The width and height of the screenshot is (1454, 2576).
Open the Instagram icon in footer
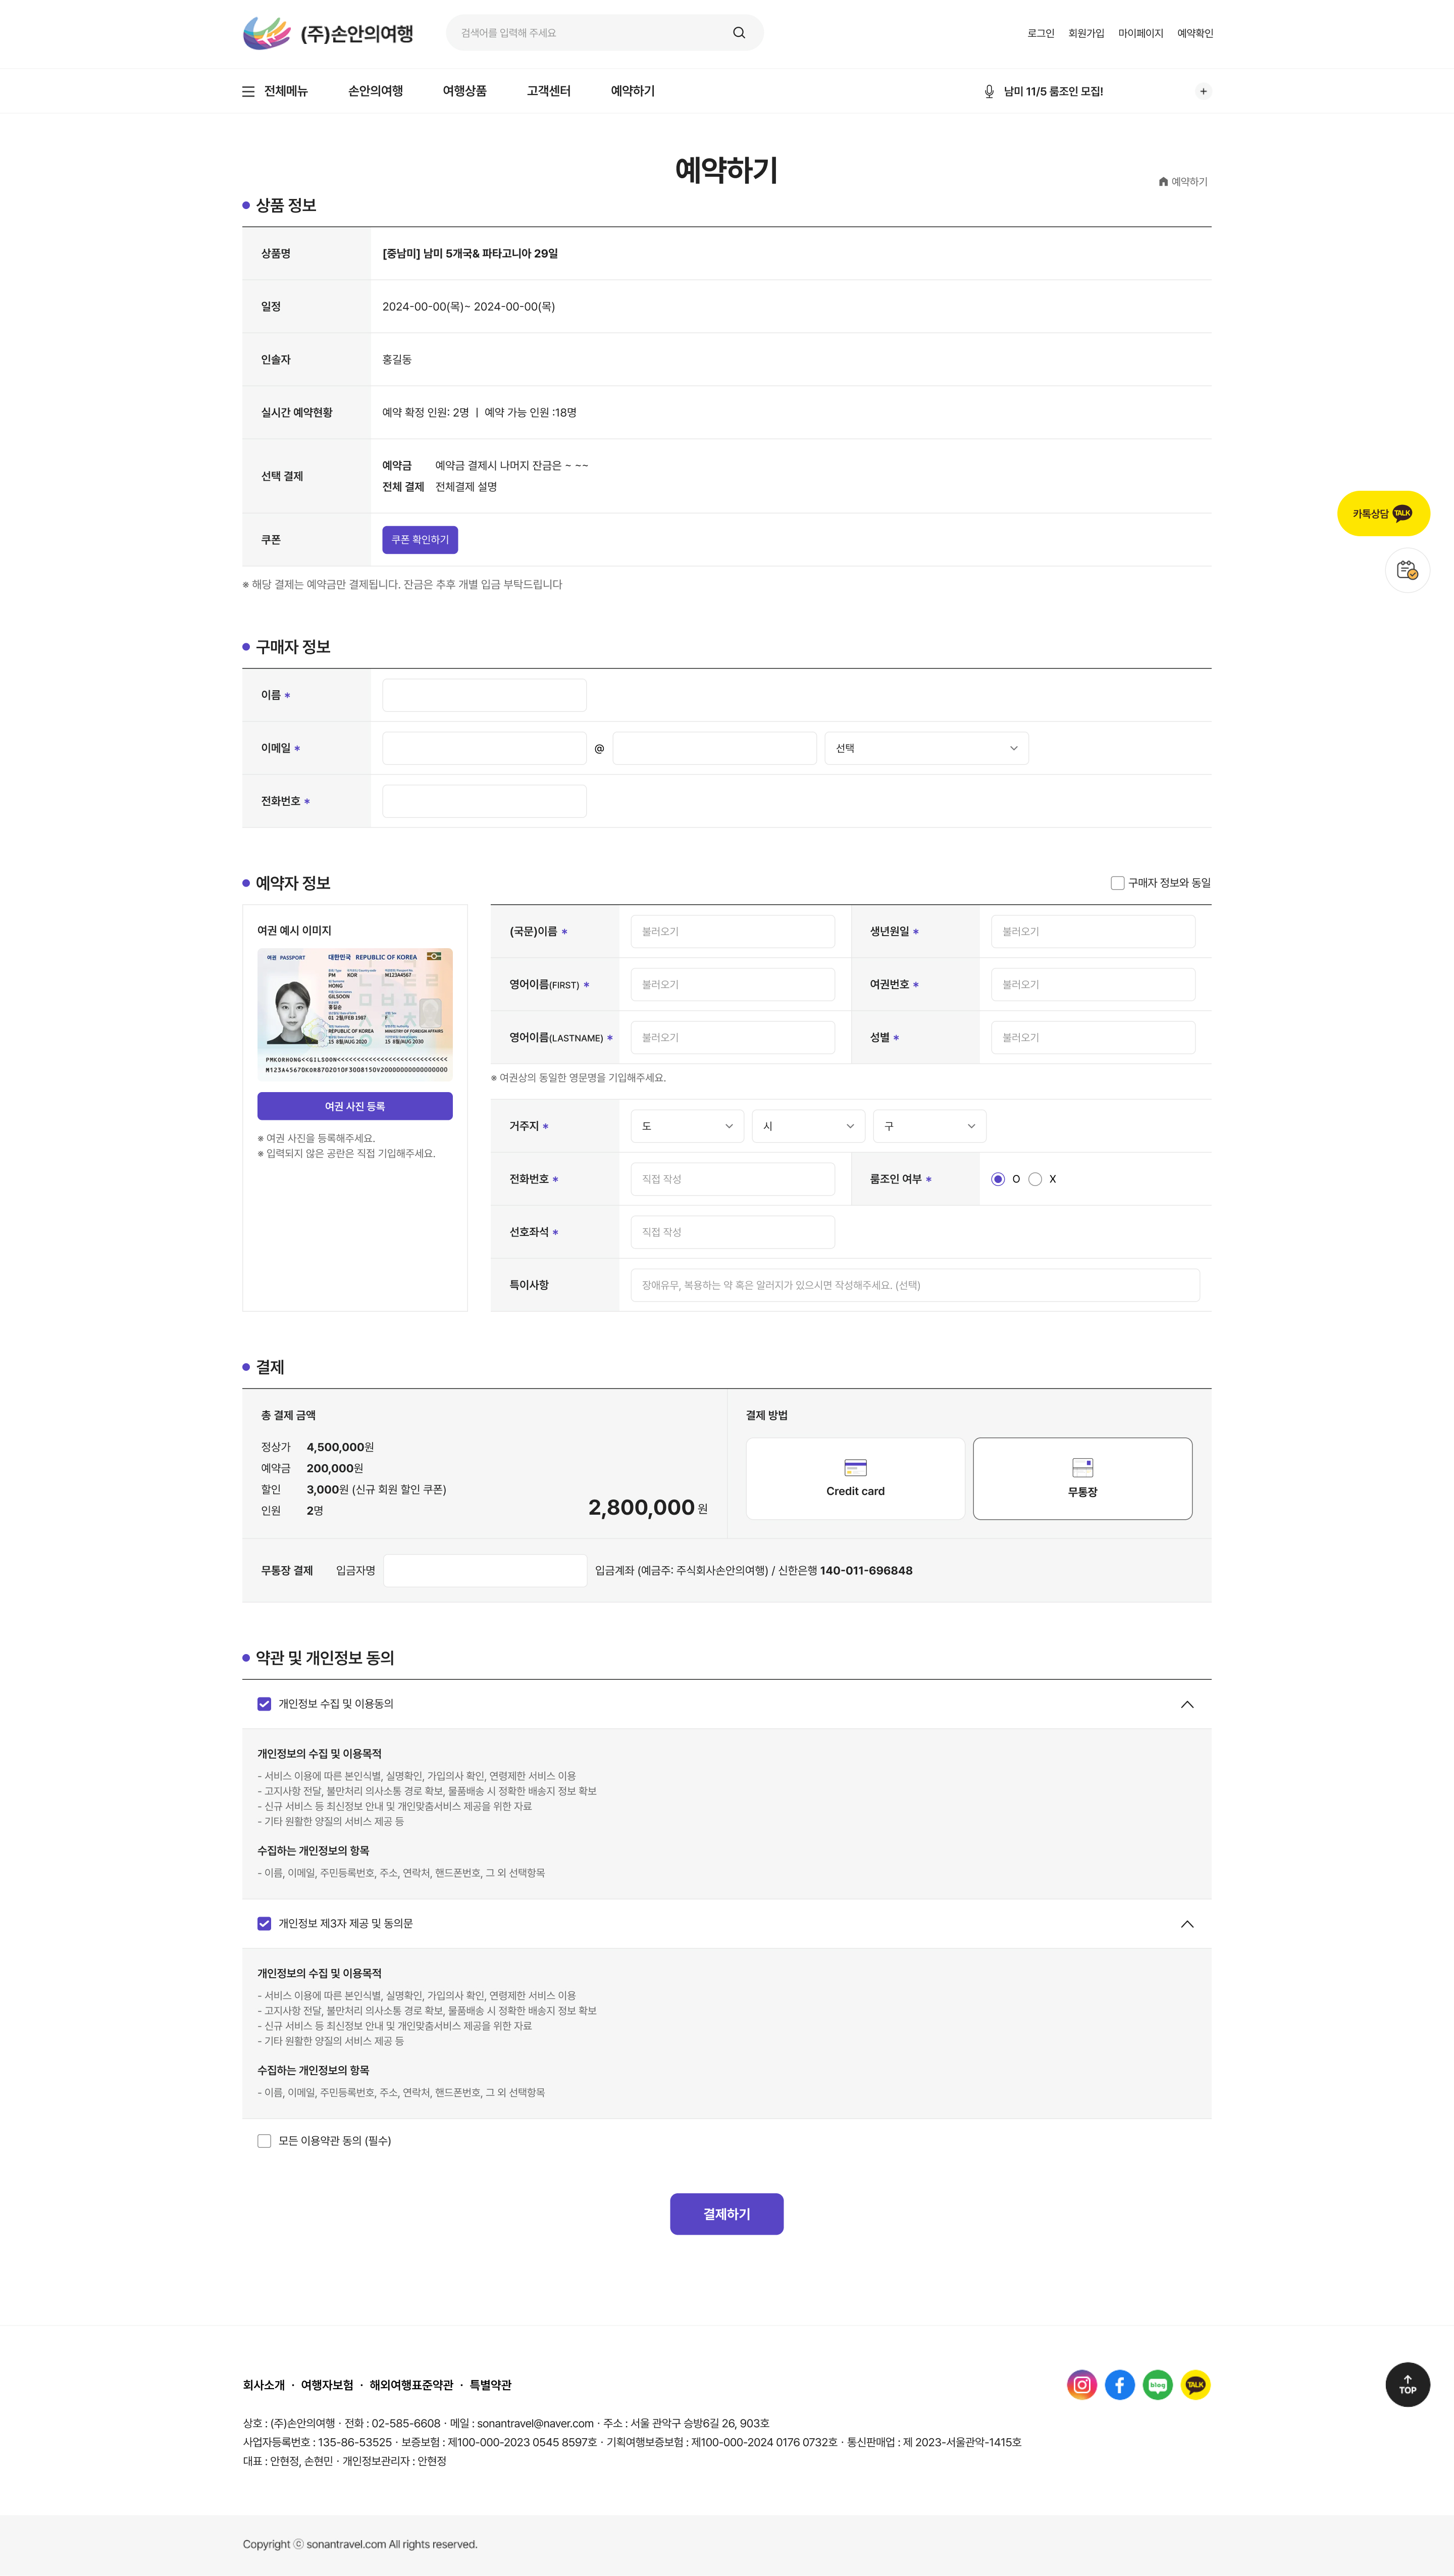[x=1081, y=2385]
